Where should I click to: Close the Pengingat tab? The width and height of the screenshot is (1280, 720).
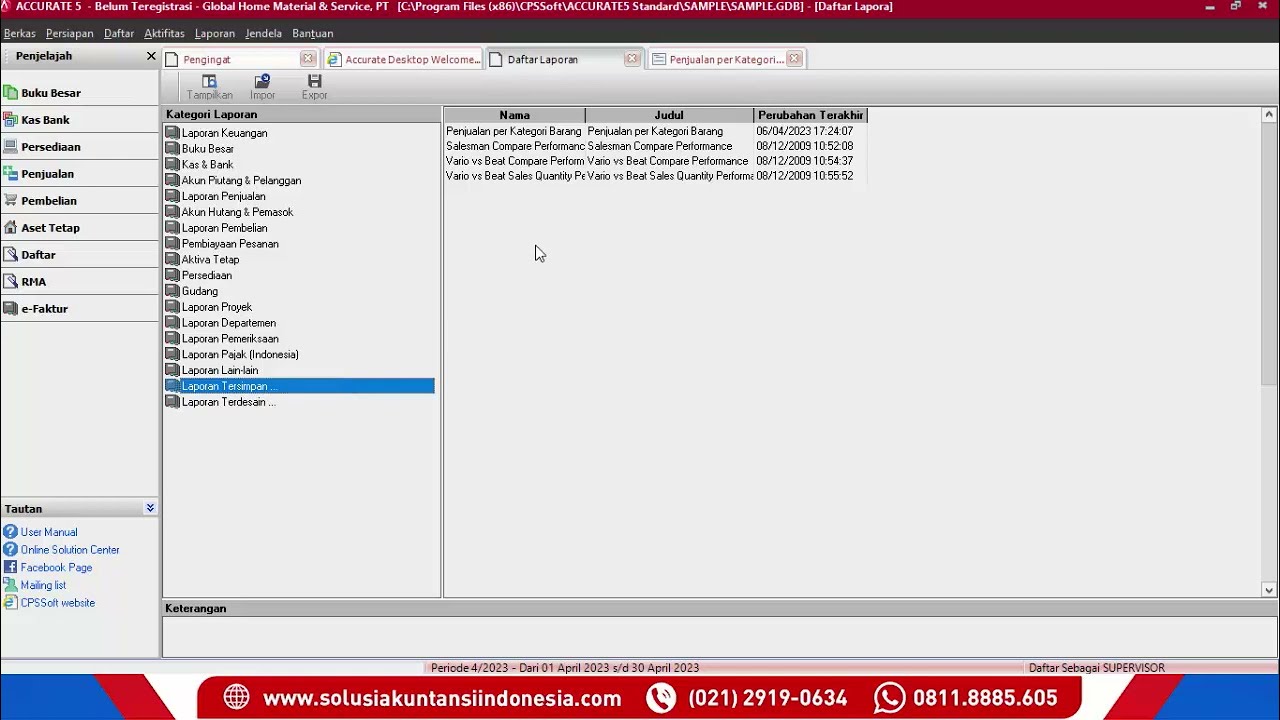click(x=308, y=59)
